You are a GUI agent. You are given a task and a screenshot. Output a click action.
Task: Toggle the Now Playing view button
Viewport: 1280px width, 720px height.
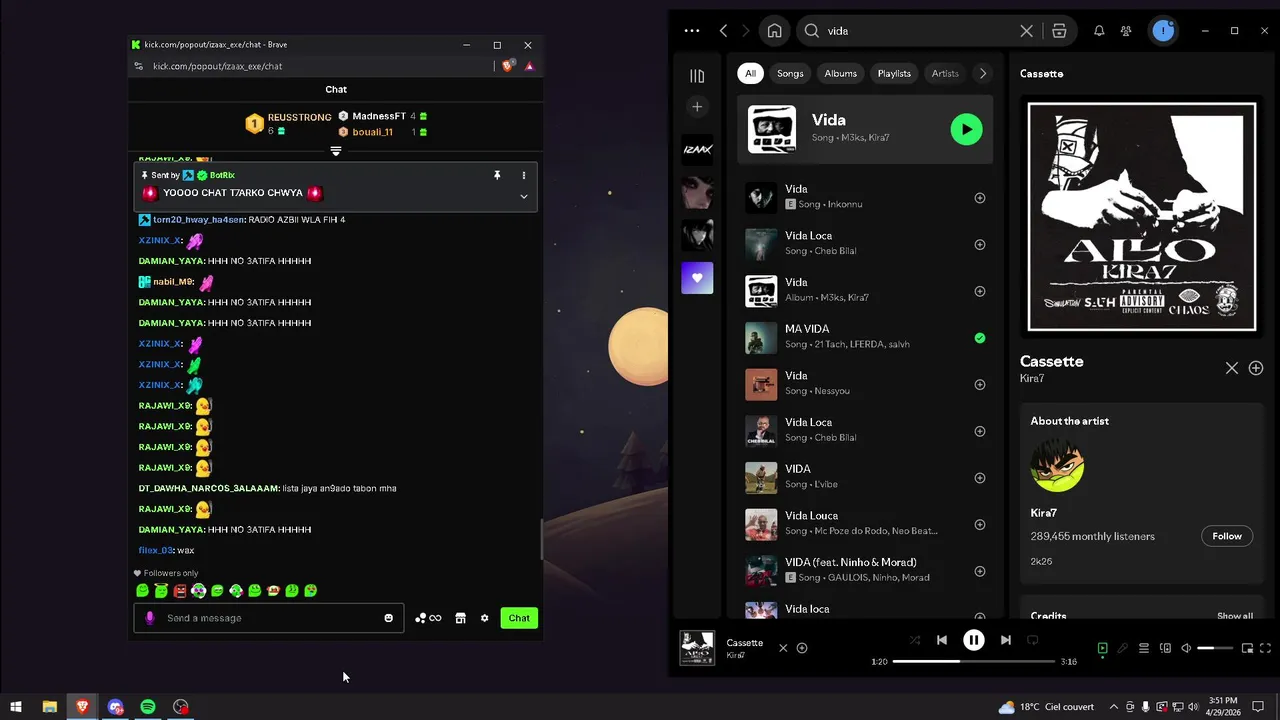tap(1102, 648)
